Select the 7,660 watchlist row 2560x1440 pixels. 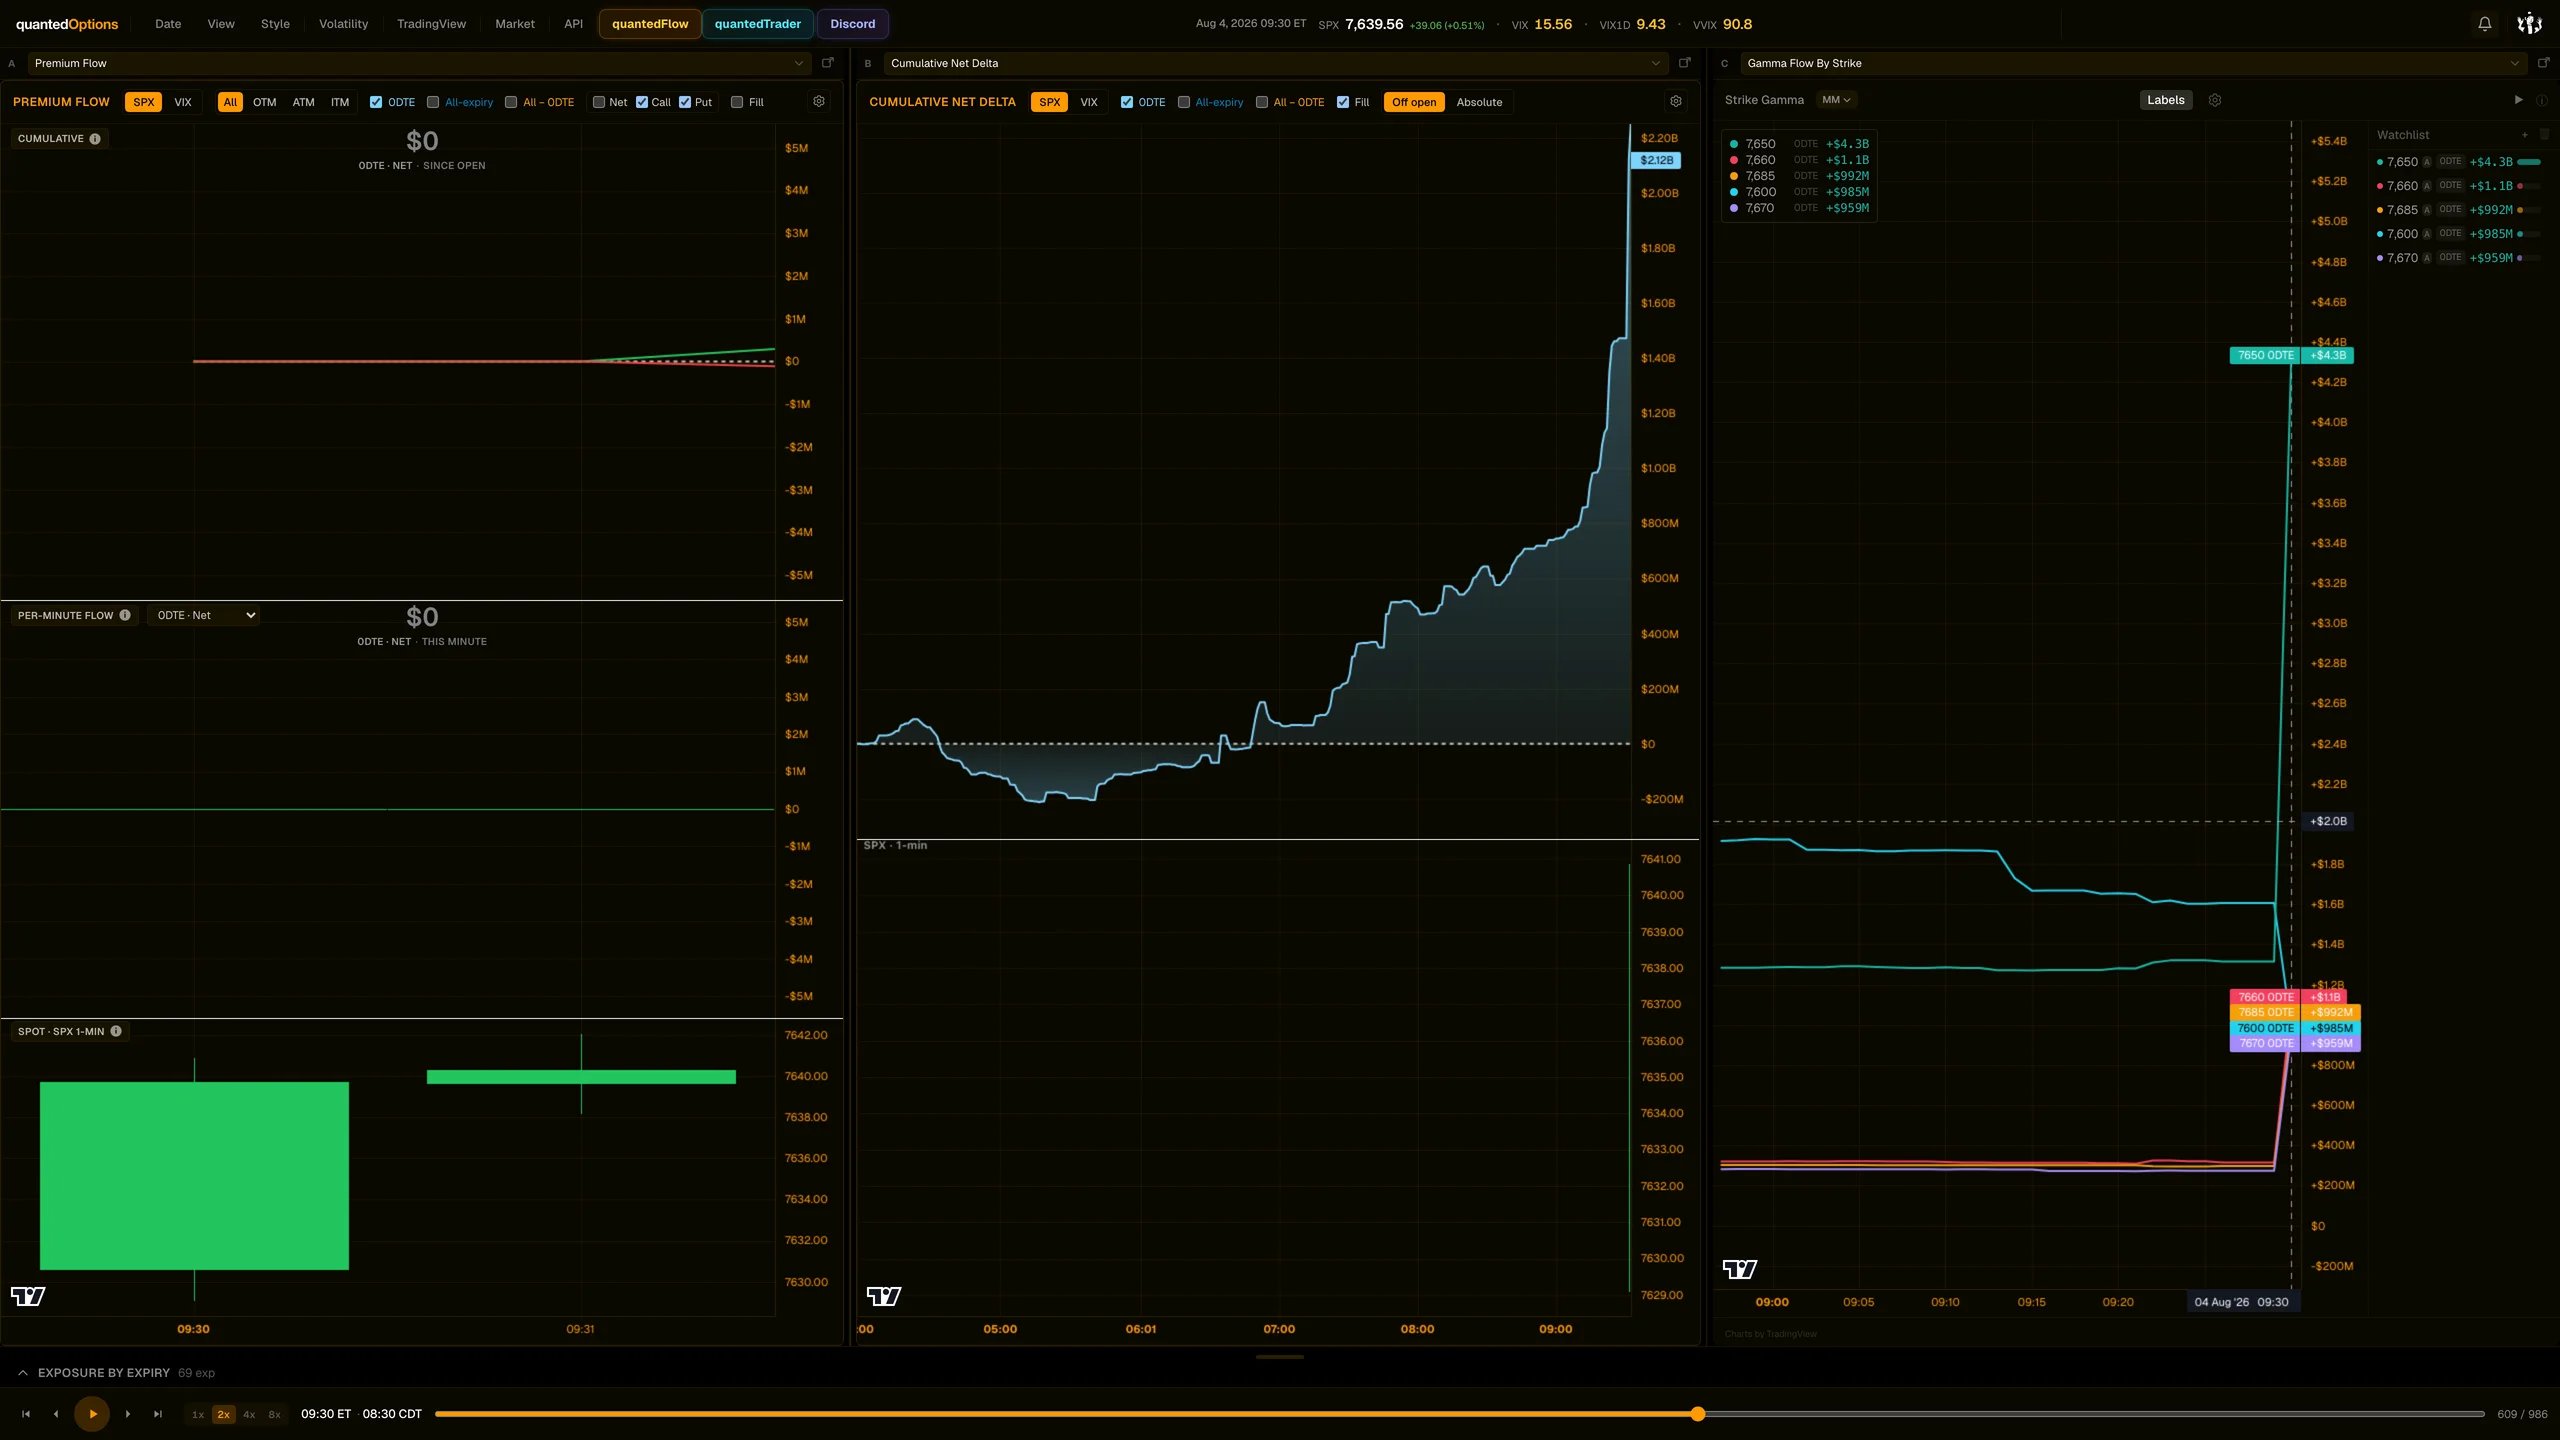point(2461,186)
